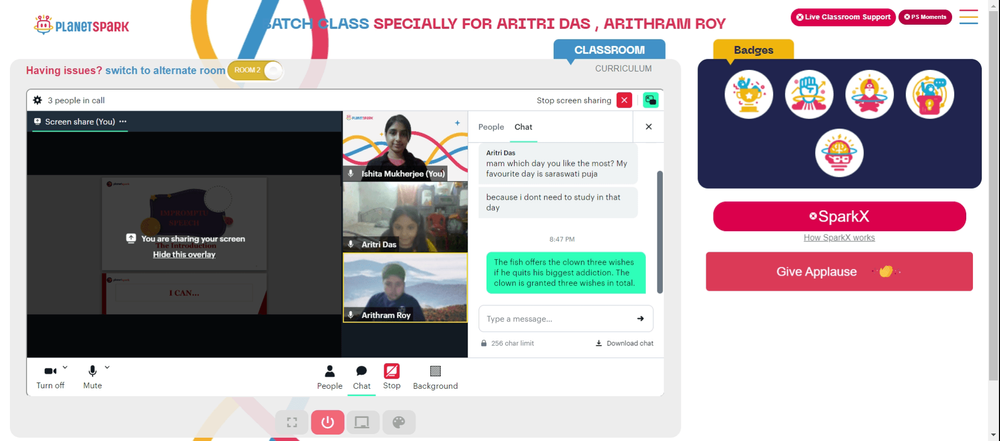Mute the microphone
Screen dimensions: 1000x441
coord(92,378)
